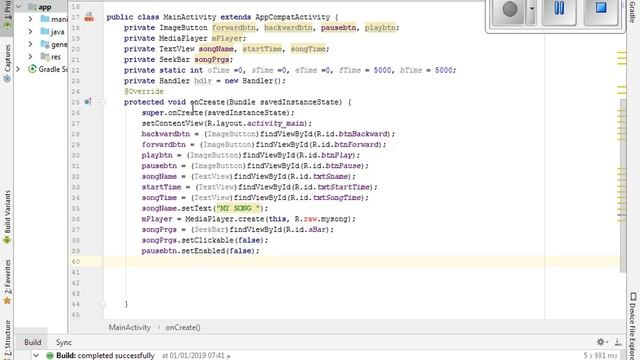Switch to the Build tab
The image size is (640, 360).
33,342
